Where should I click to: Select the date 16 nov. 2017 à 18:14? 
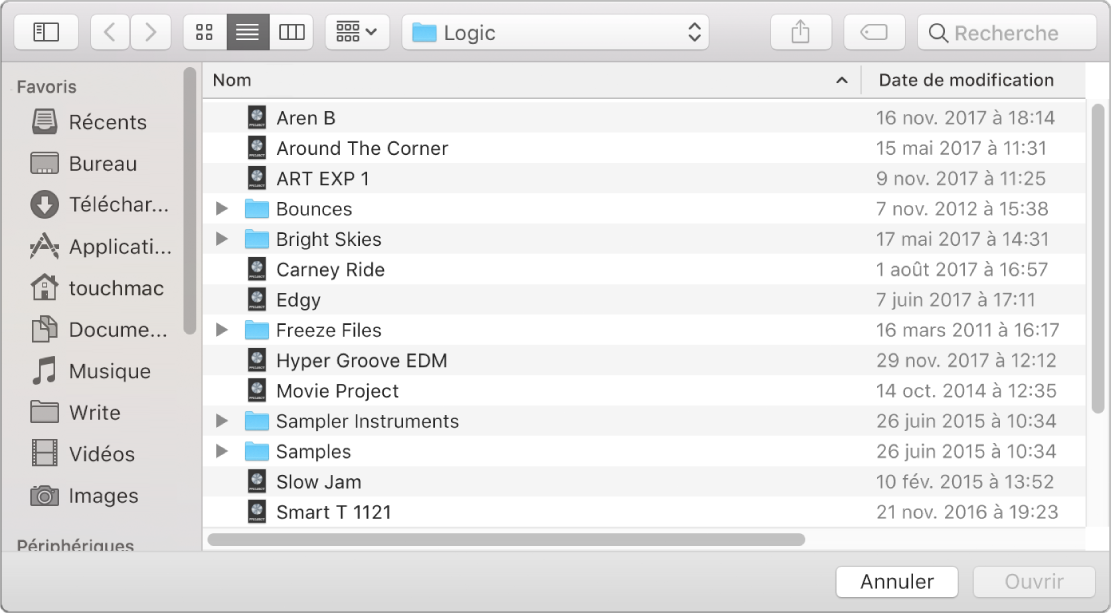pyautogui.click(x=965, y=118)
